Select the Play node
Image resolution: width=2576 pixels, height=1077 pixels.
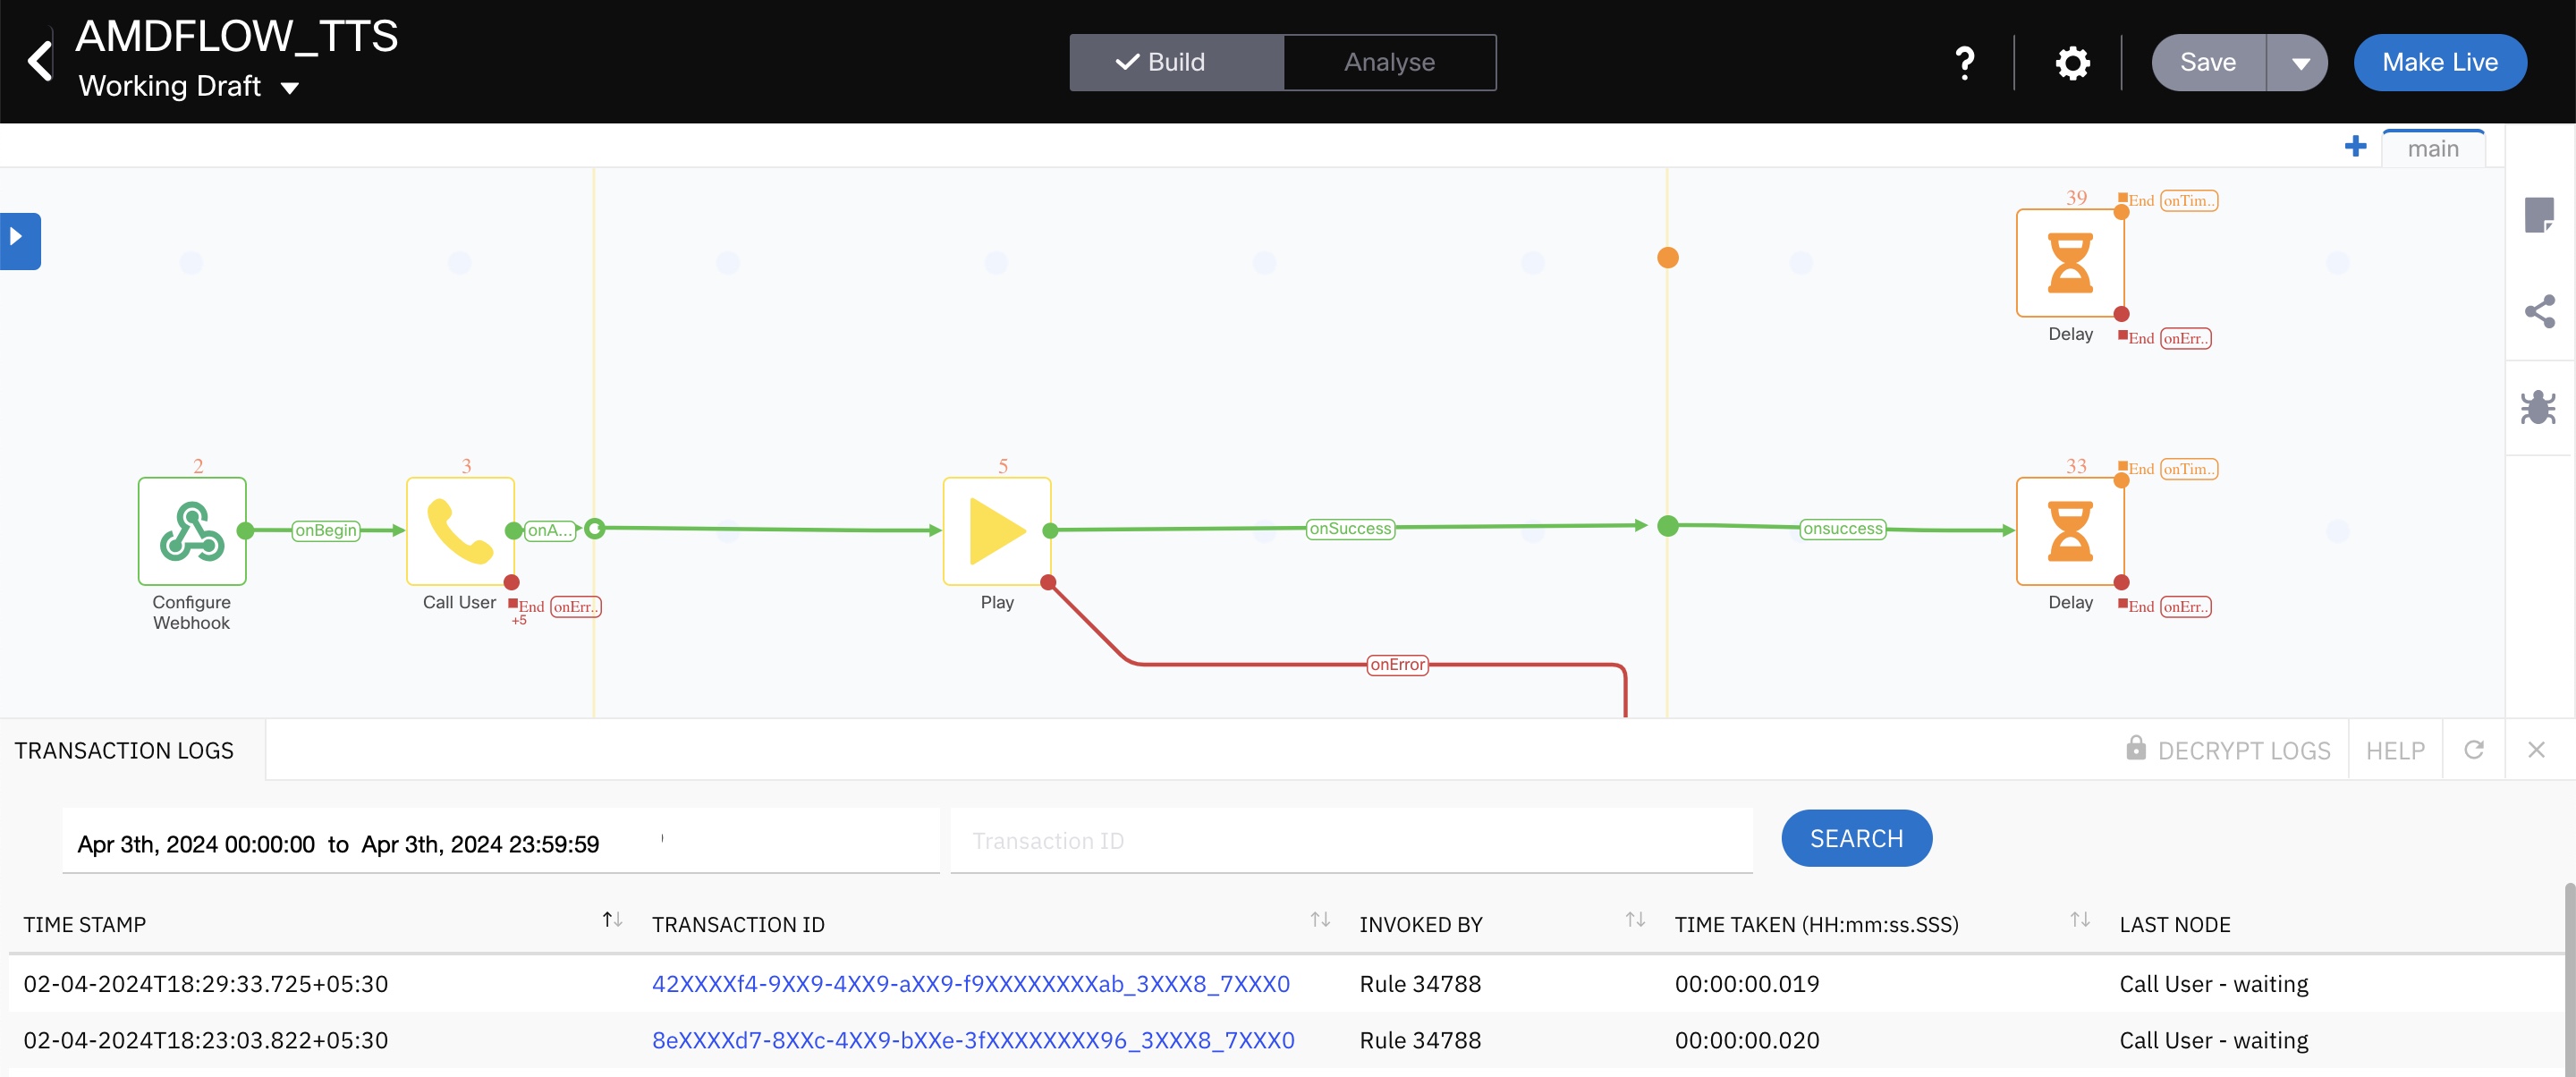pos(997,530)
